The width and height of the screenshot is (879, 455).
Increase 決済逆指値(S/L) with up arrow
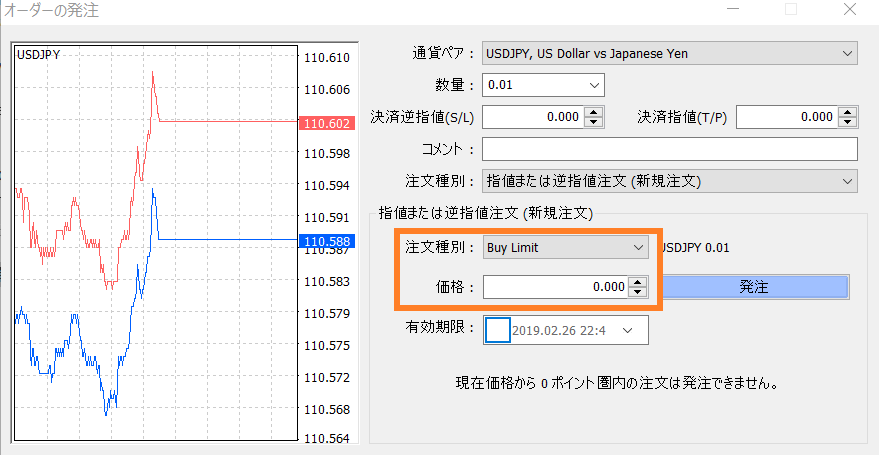[594, 111]
